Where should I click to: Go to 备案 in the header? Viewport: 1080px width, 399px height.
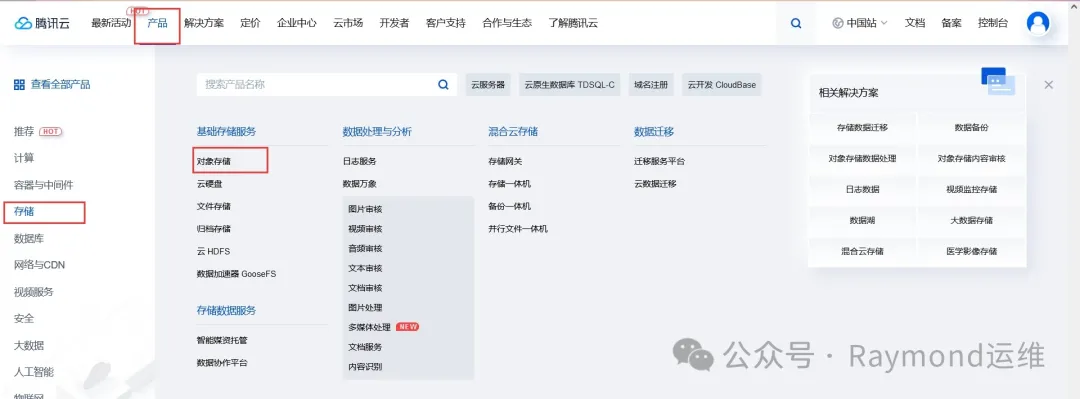tap(951, 23)
